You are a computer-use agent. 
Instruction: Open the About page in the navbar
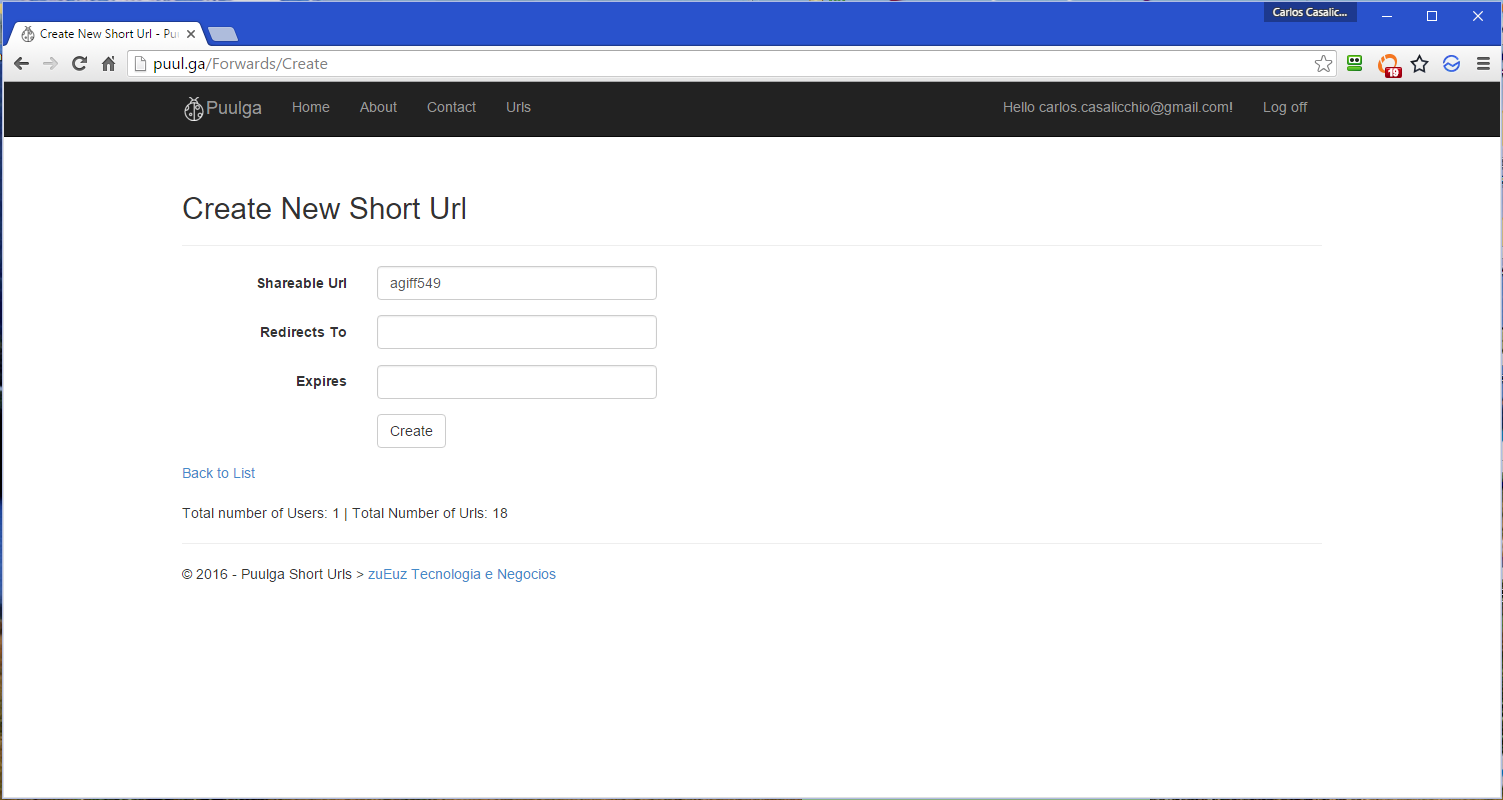click(378, 107)
